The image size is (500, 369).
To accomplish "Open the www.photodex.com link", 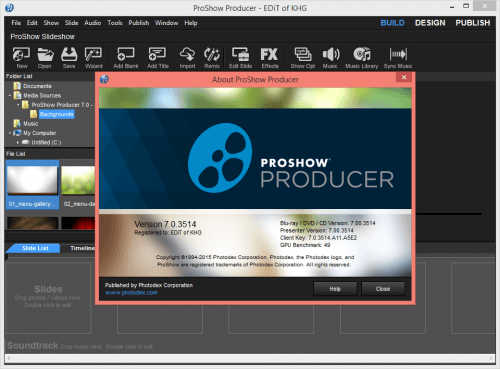I will [131, 293].
